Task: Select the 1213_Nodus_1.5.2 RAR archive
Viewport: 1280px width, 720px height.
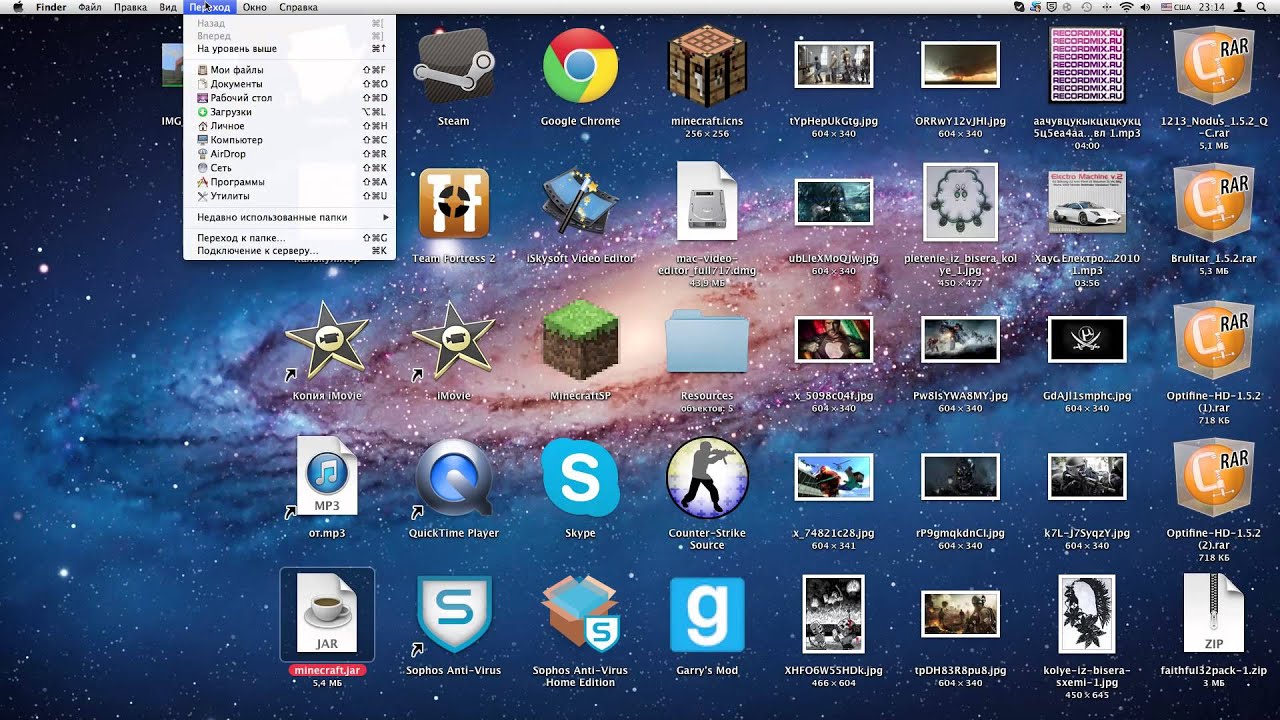Action: click(x=1213, y=65)
